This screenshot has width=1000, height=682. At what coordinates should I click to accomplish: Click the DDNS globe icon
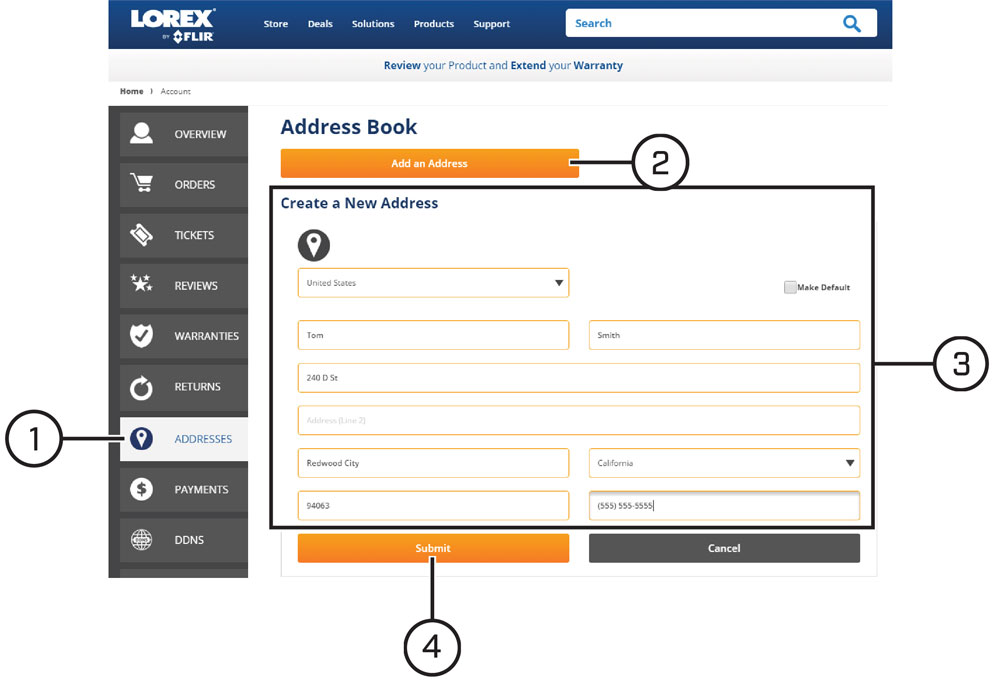coord(141,540)
